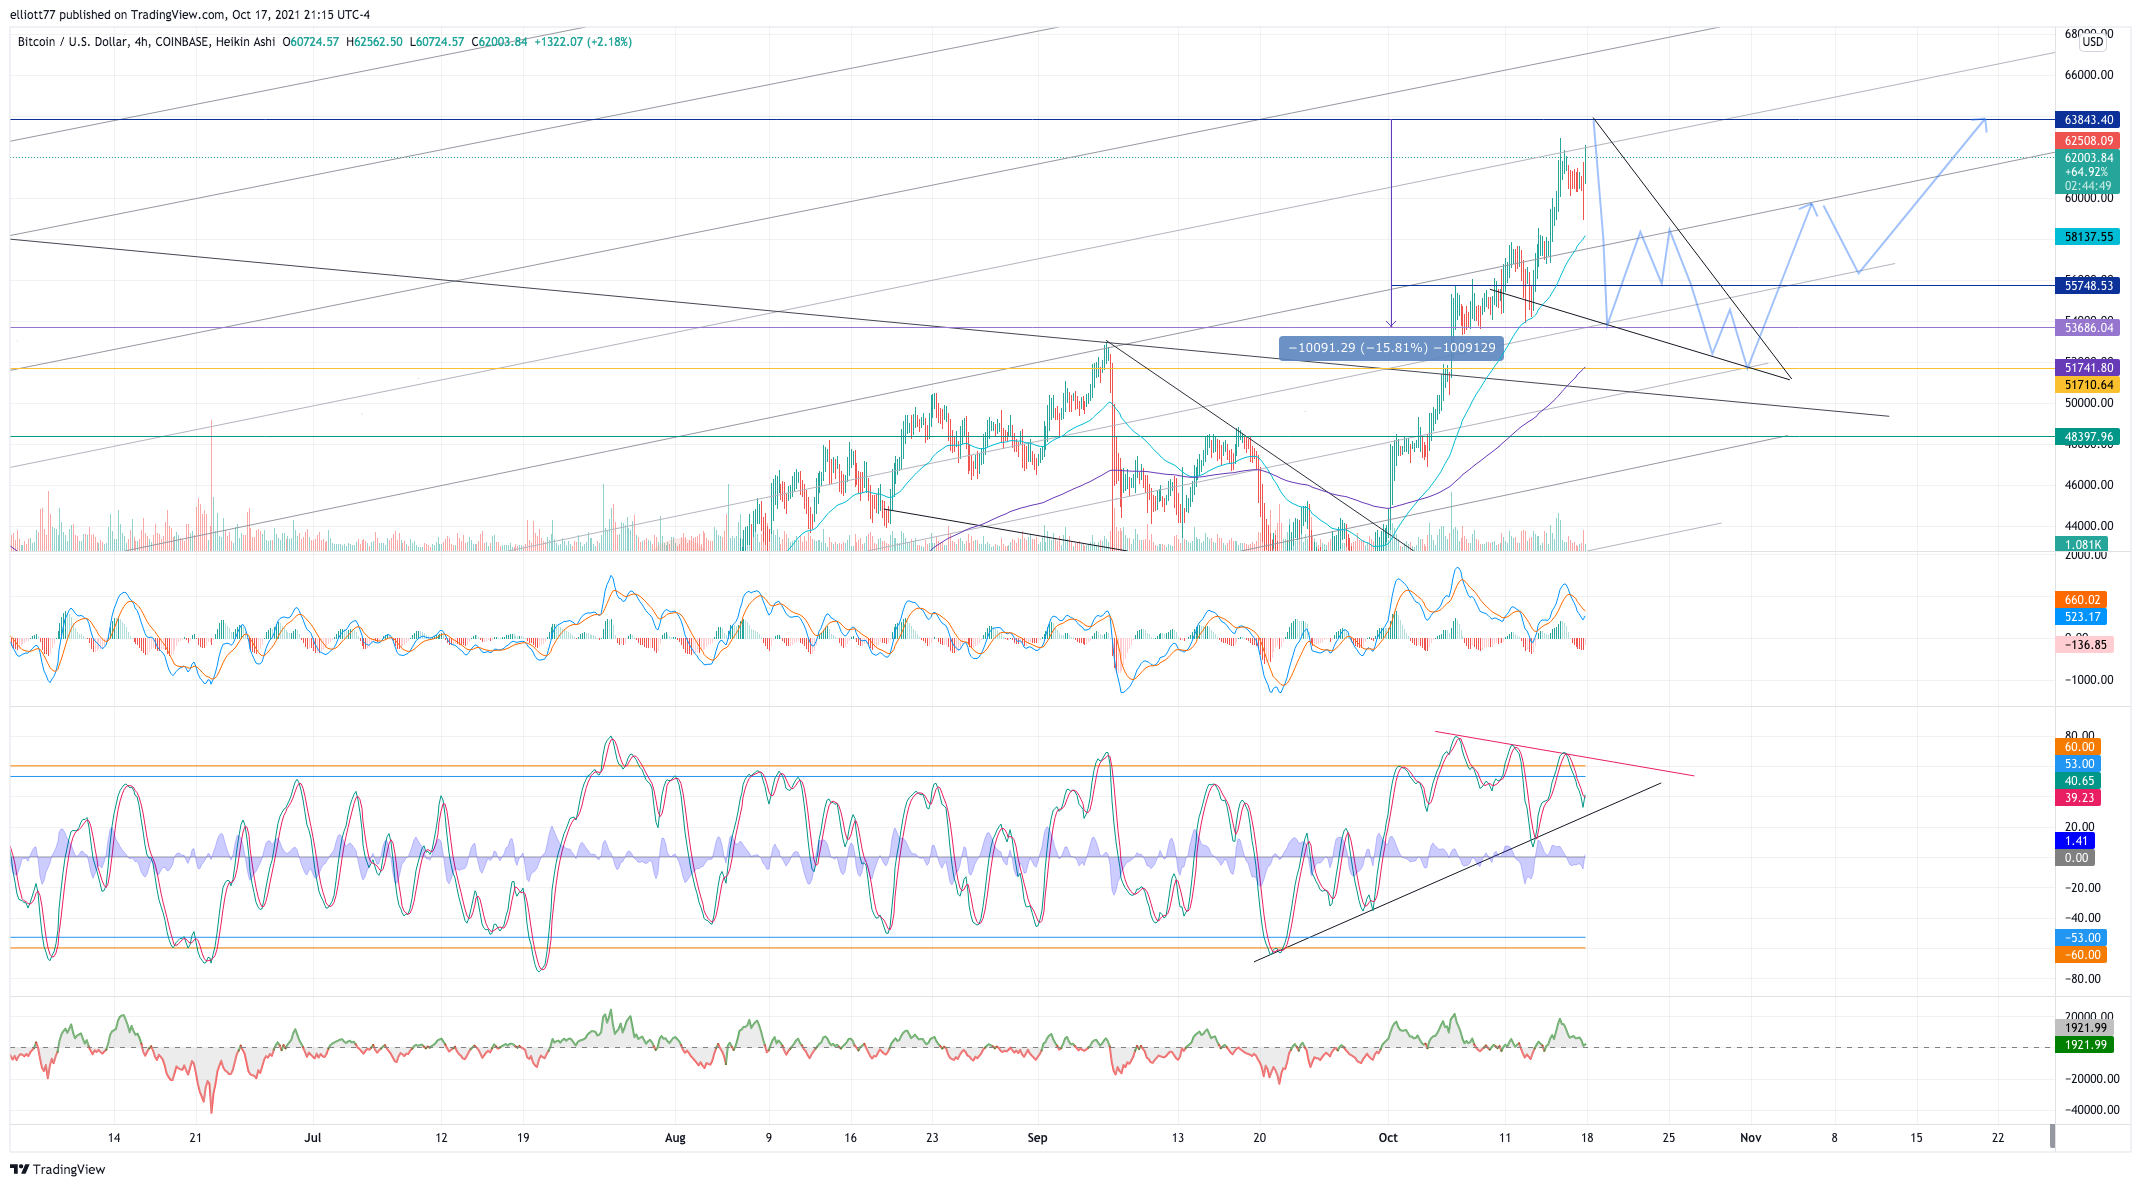Image resolution: width=2141 pixels, height=1187 pixels.
Task: Click the -80.00 oscillator axis tick
Action: point(2084,979)
